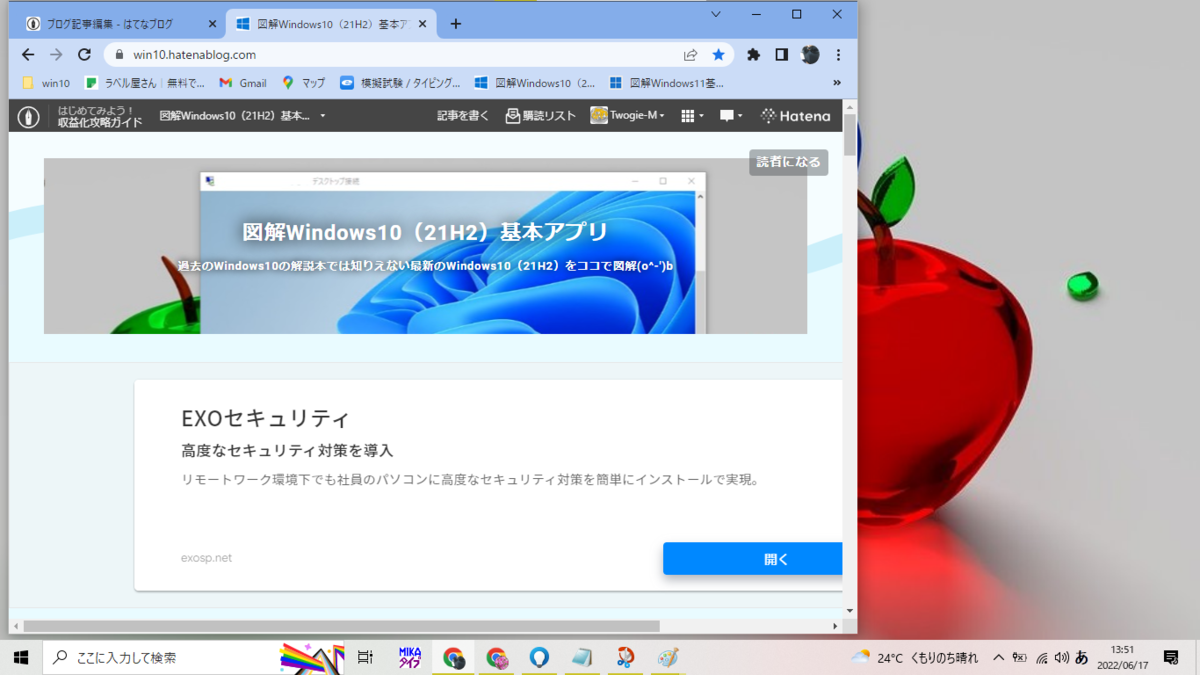Show hidden system tray icons
This screenshot has width=1200, height=675.
(998, 657)
